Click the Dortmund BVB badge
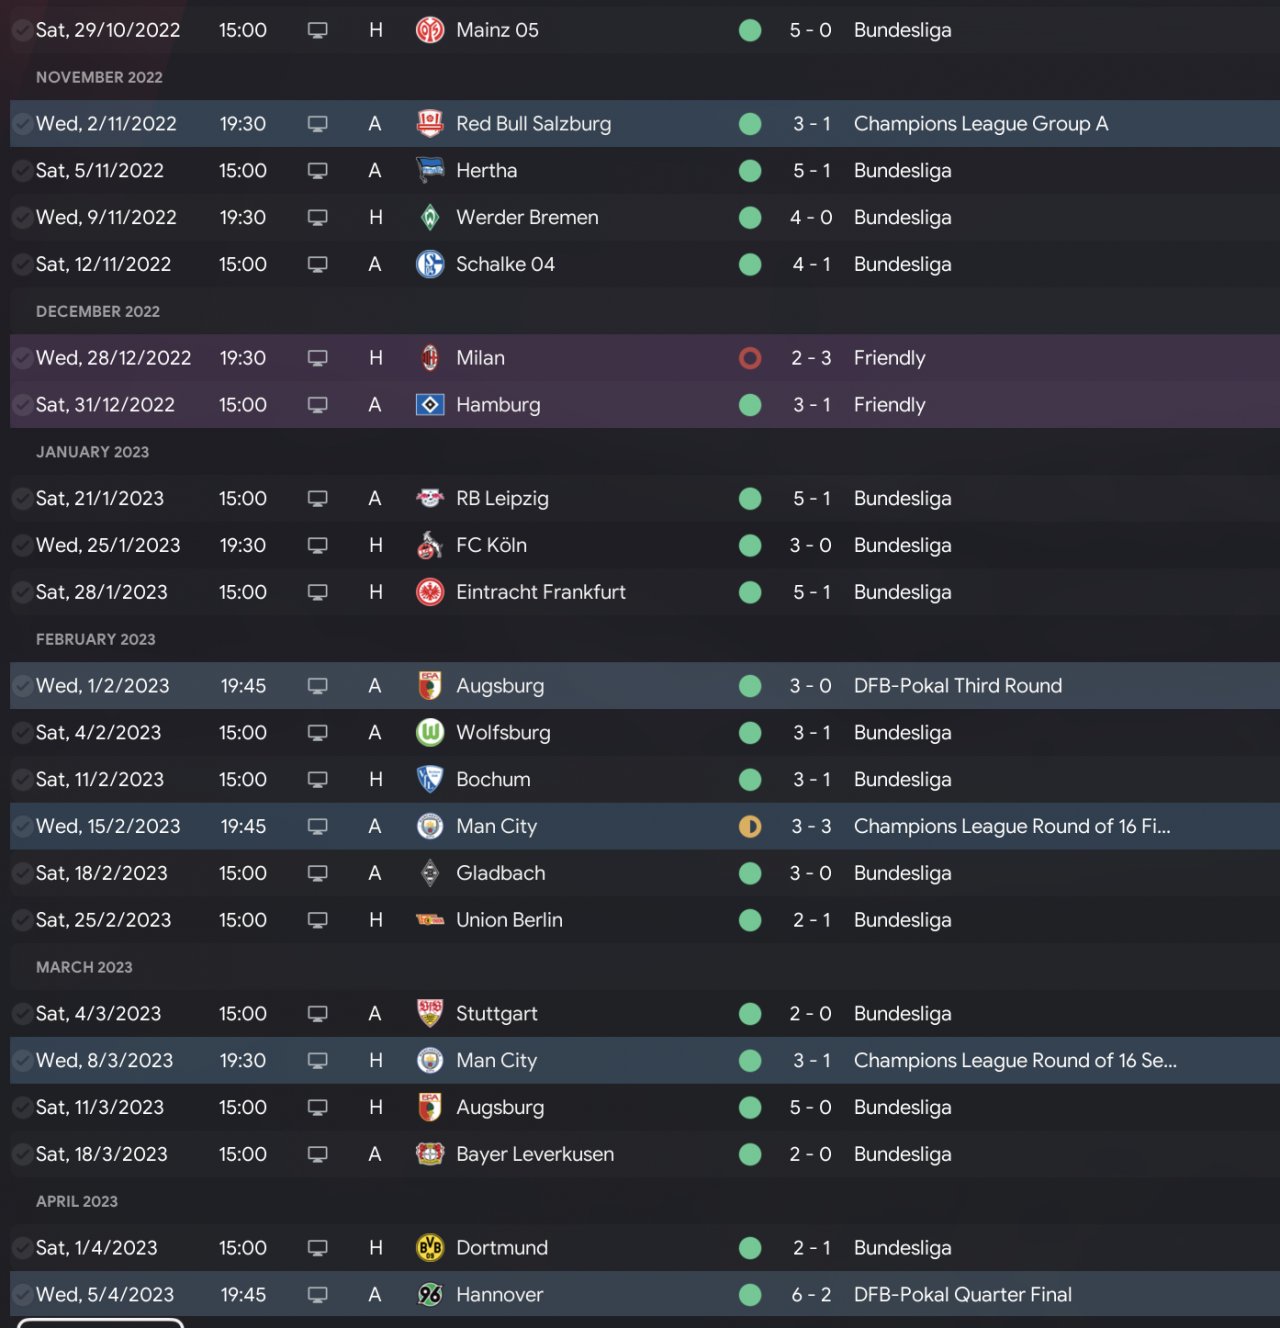1280x1328 pixels. [430, 1248]
